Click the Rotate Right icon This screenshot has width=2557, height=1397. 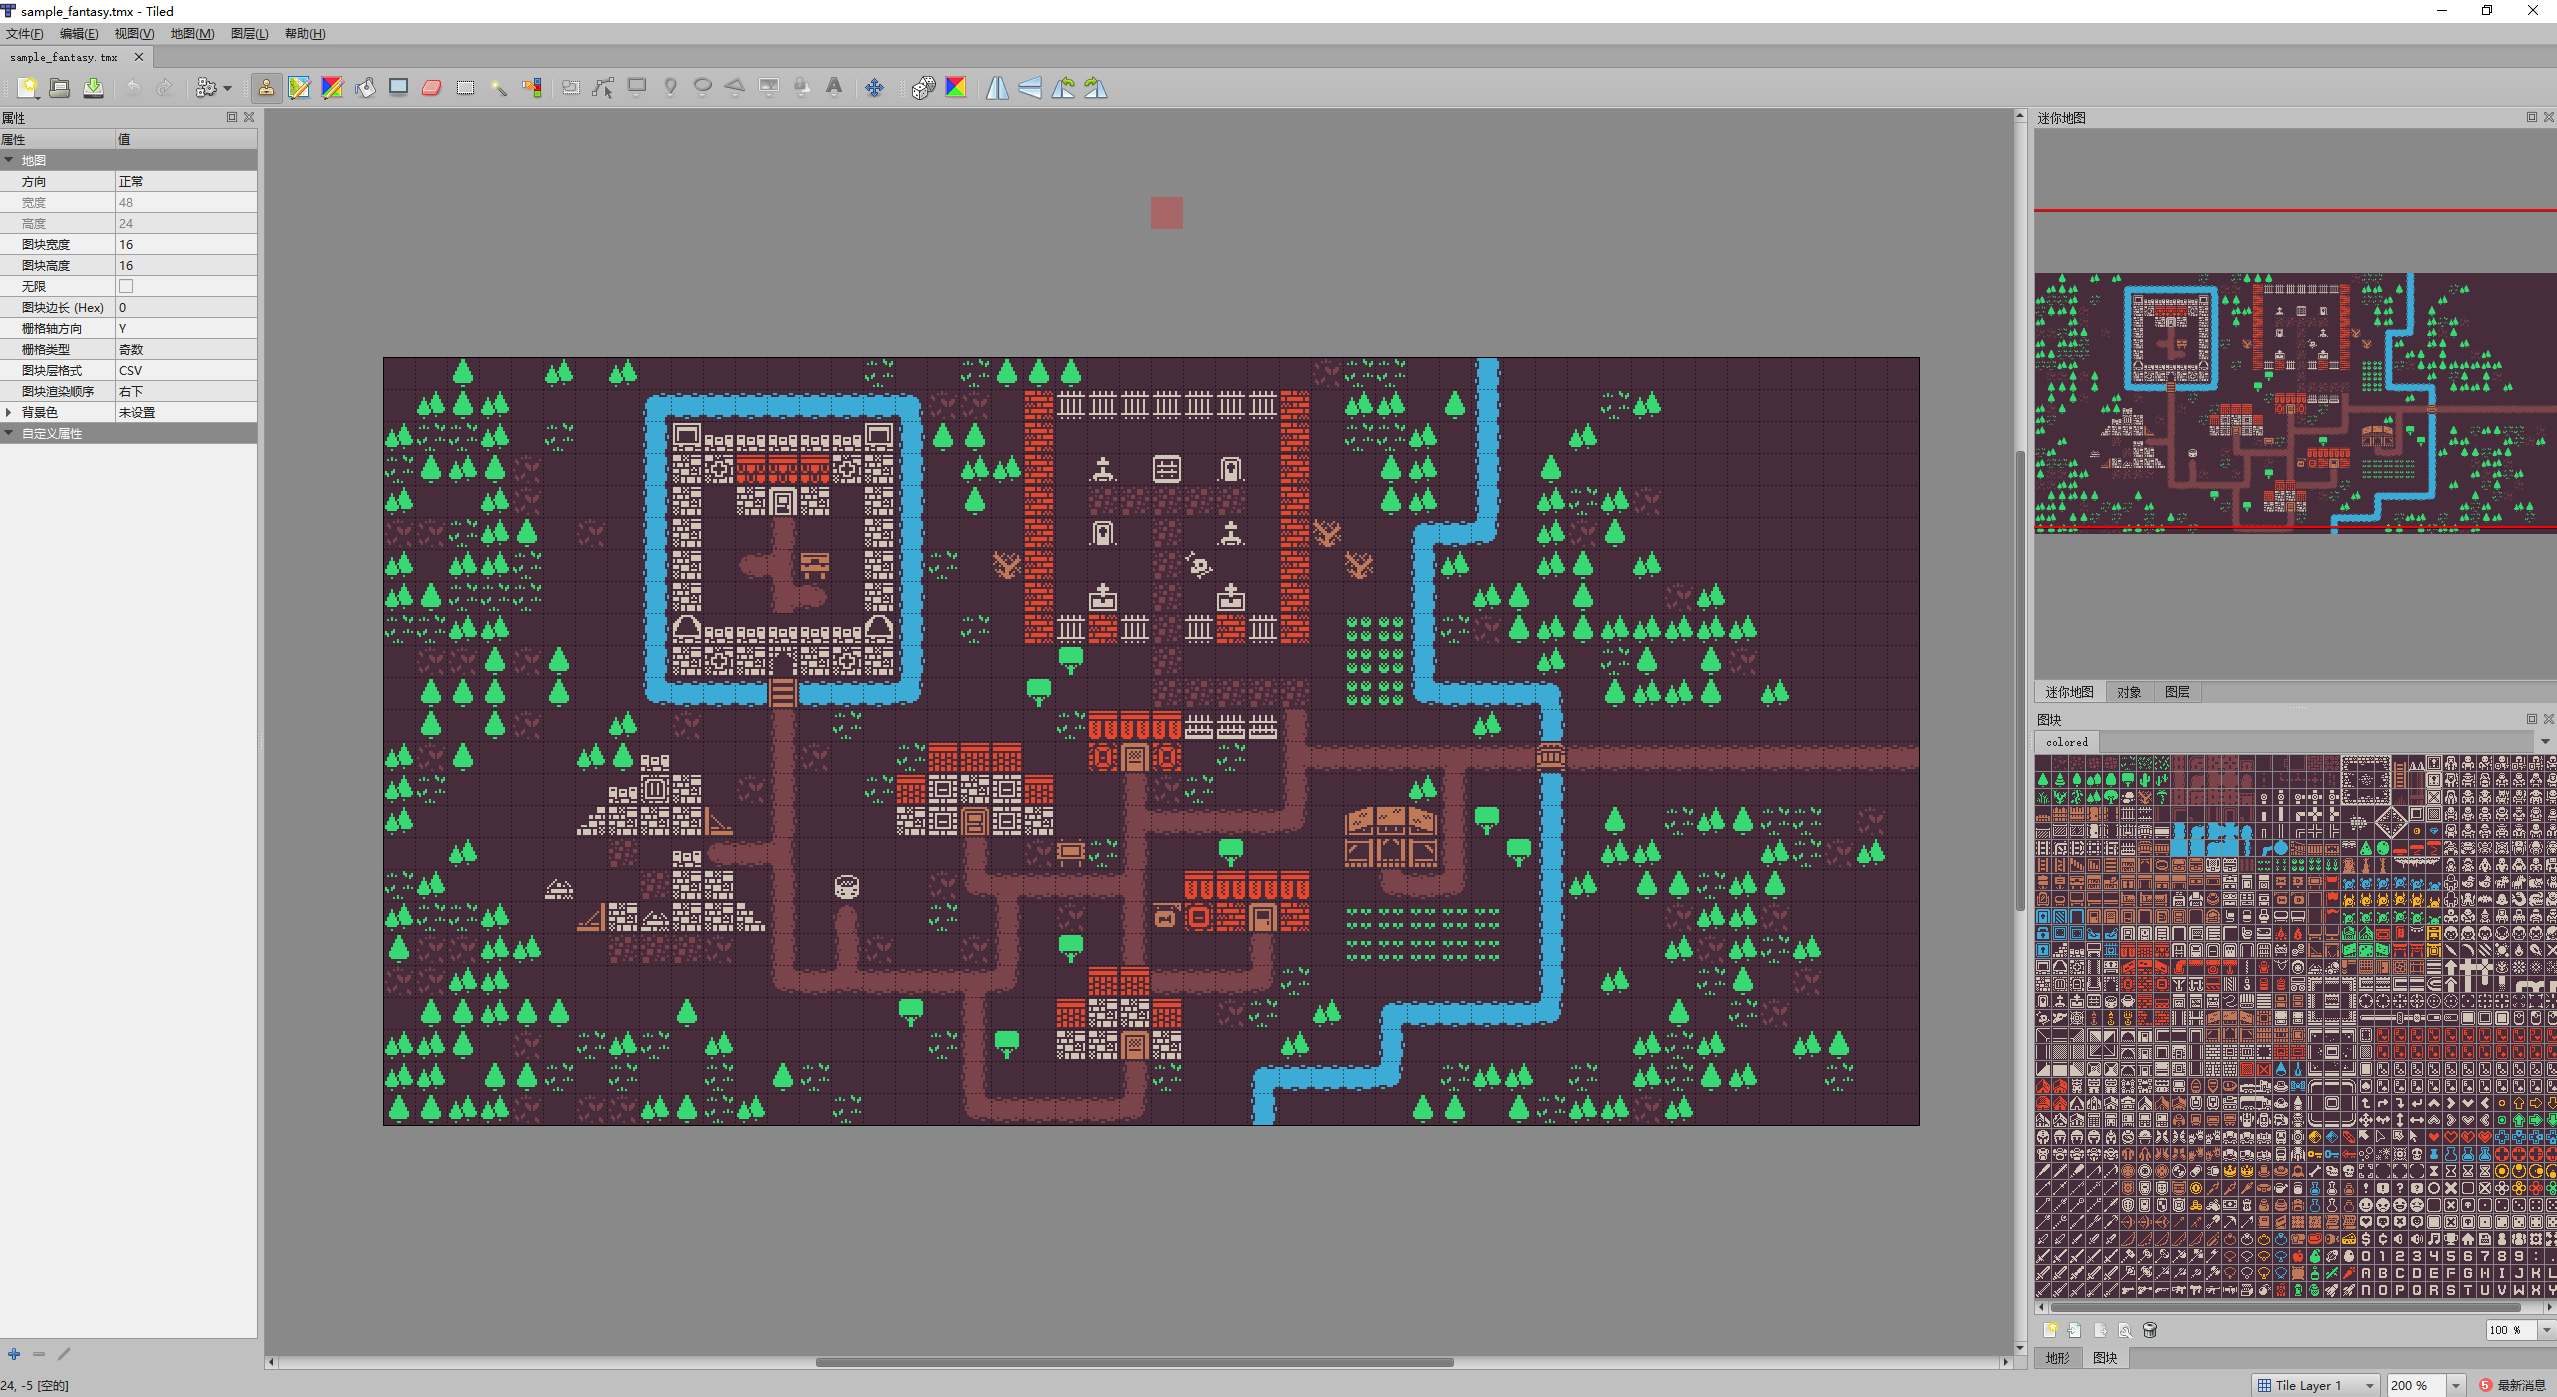pos(1096,88)
